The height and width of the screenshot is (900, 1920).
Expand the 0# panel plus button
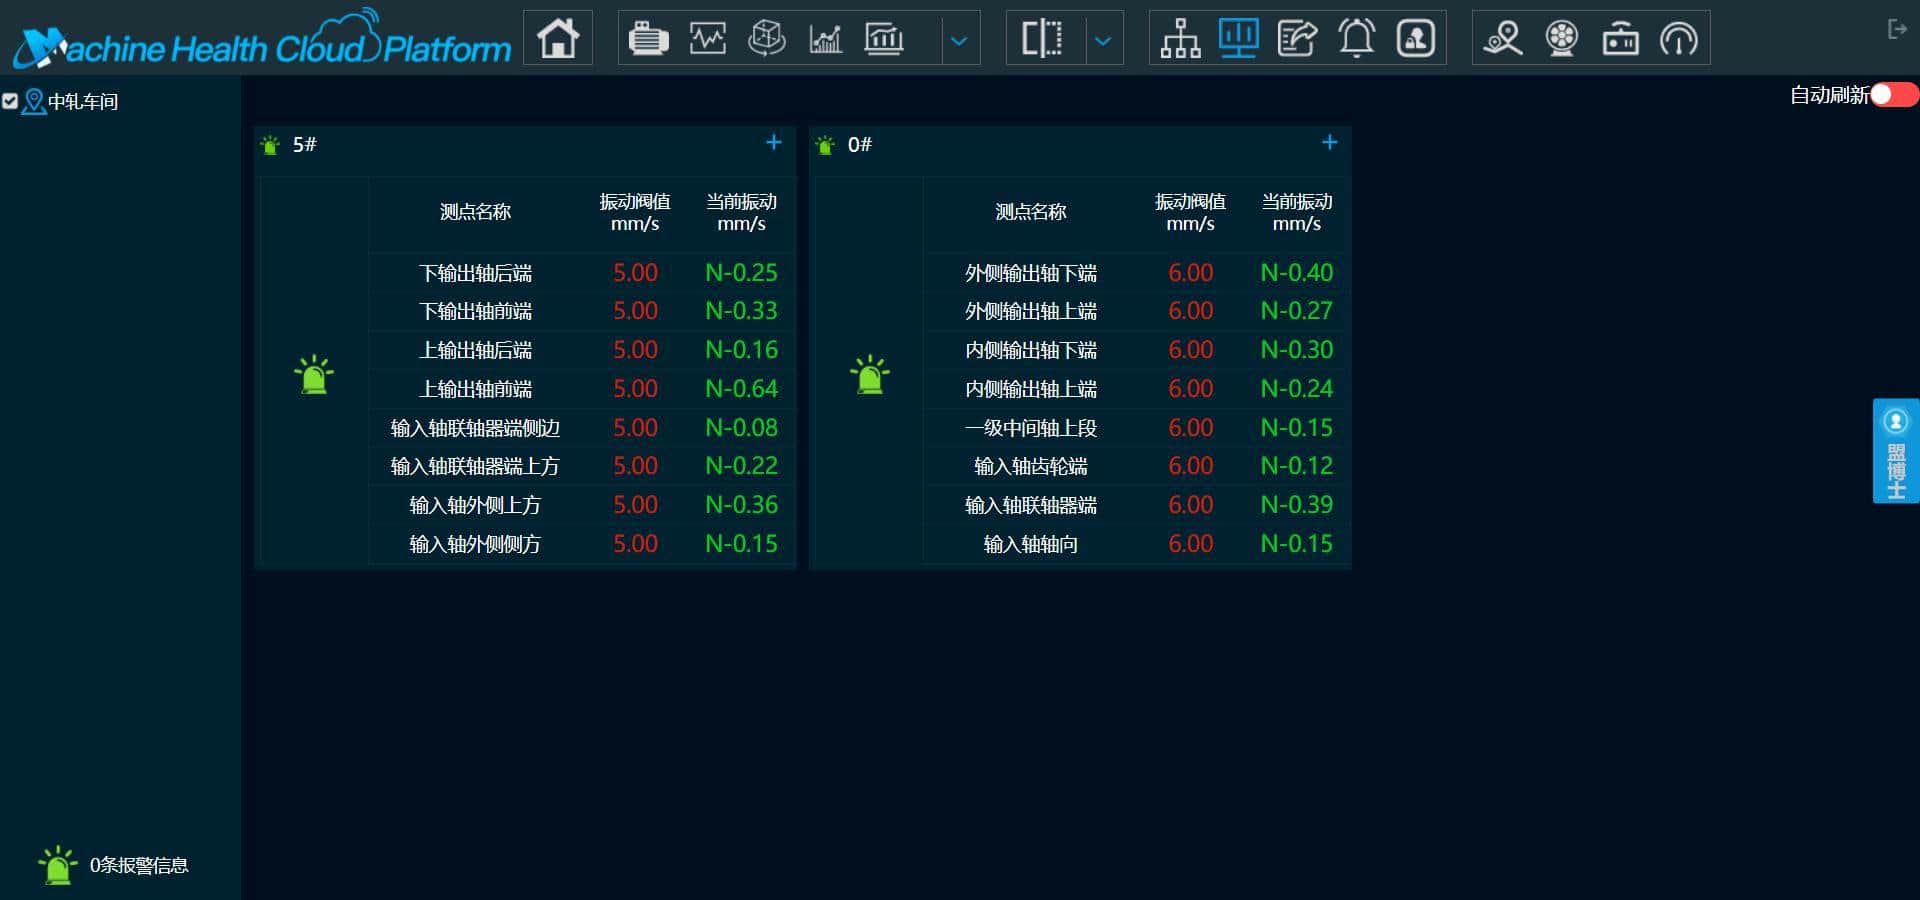(x=1330, y=143)
